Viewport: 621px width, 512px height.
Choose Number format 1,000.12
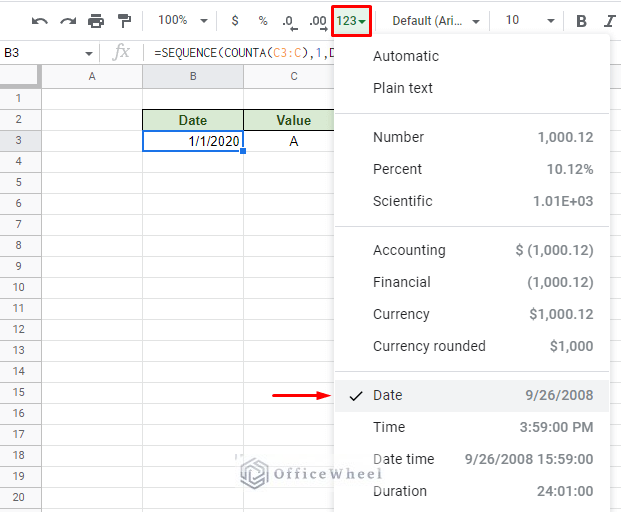coord(472,137)
